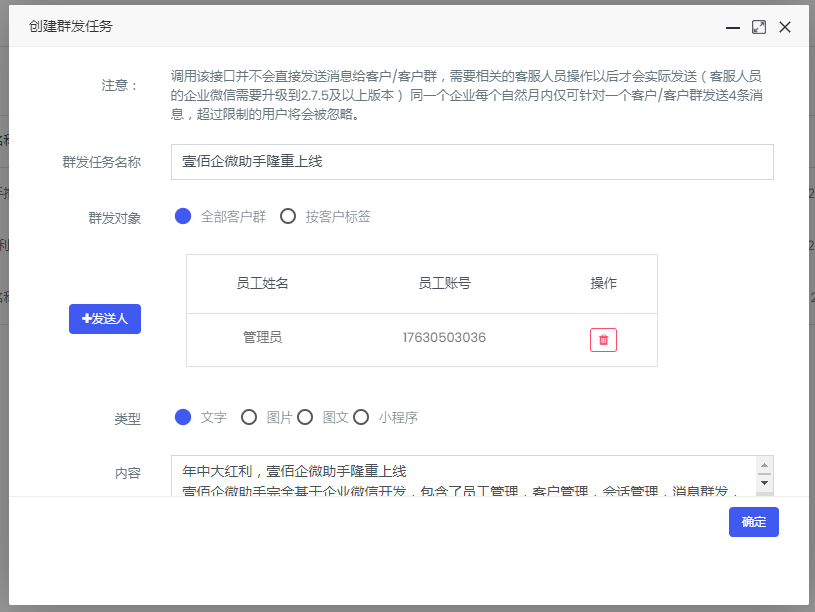815x612 pixels.
Task: Select the 全部客户群 radio option
Action: [x=183, y=216]
